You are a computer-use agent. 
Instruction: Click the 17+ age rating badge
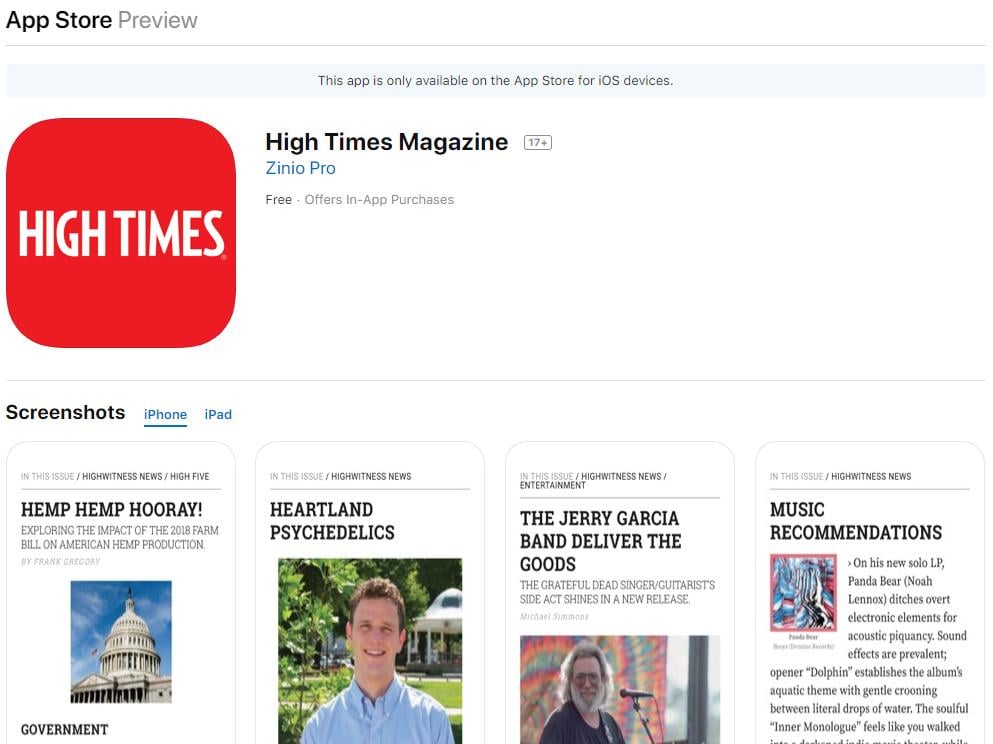(538, 142)
